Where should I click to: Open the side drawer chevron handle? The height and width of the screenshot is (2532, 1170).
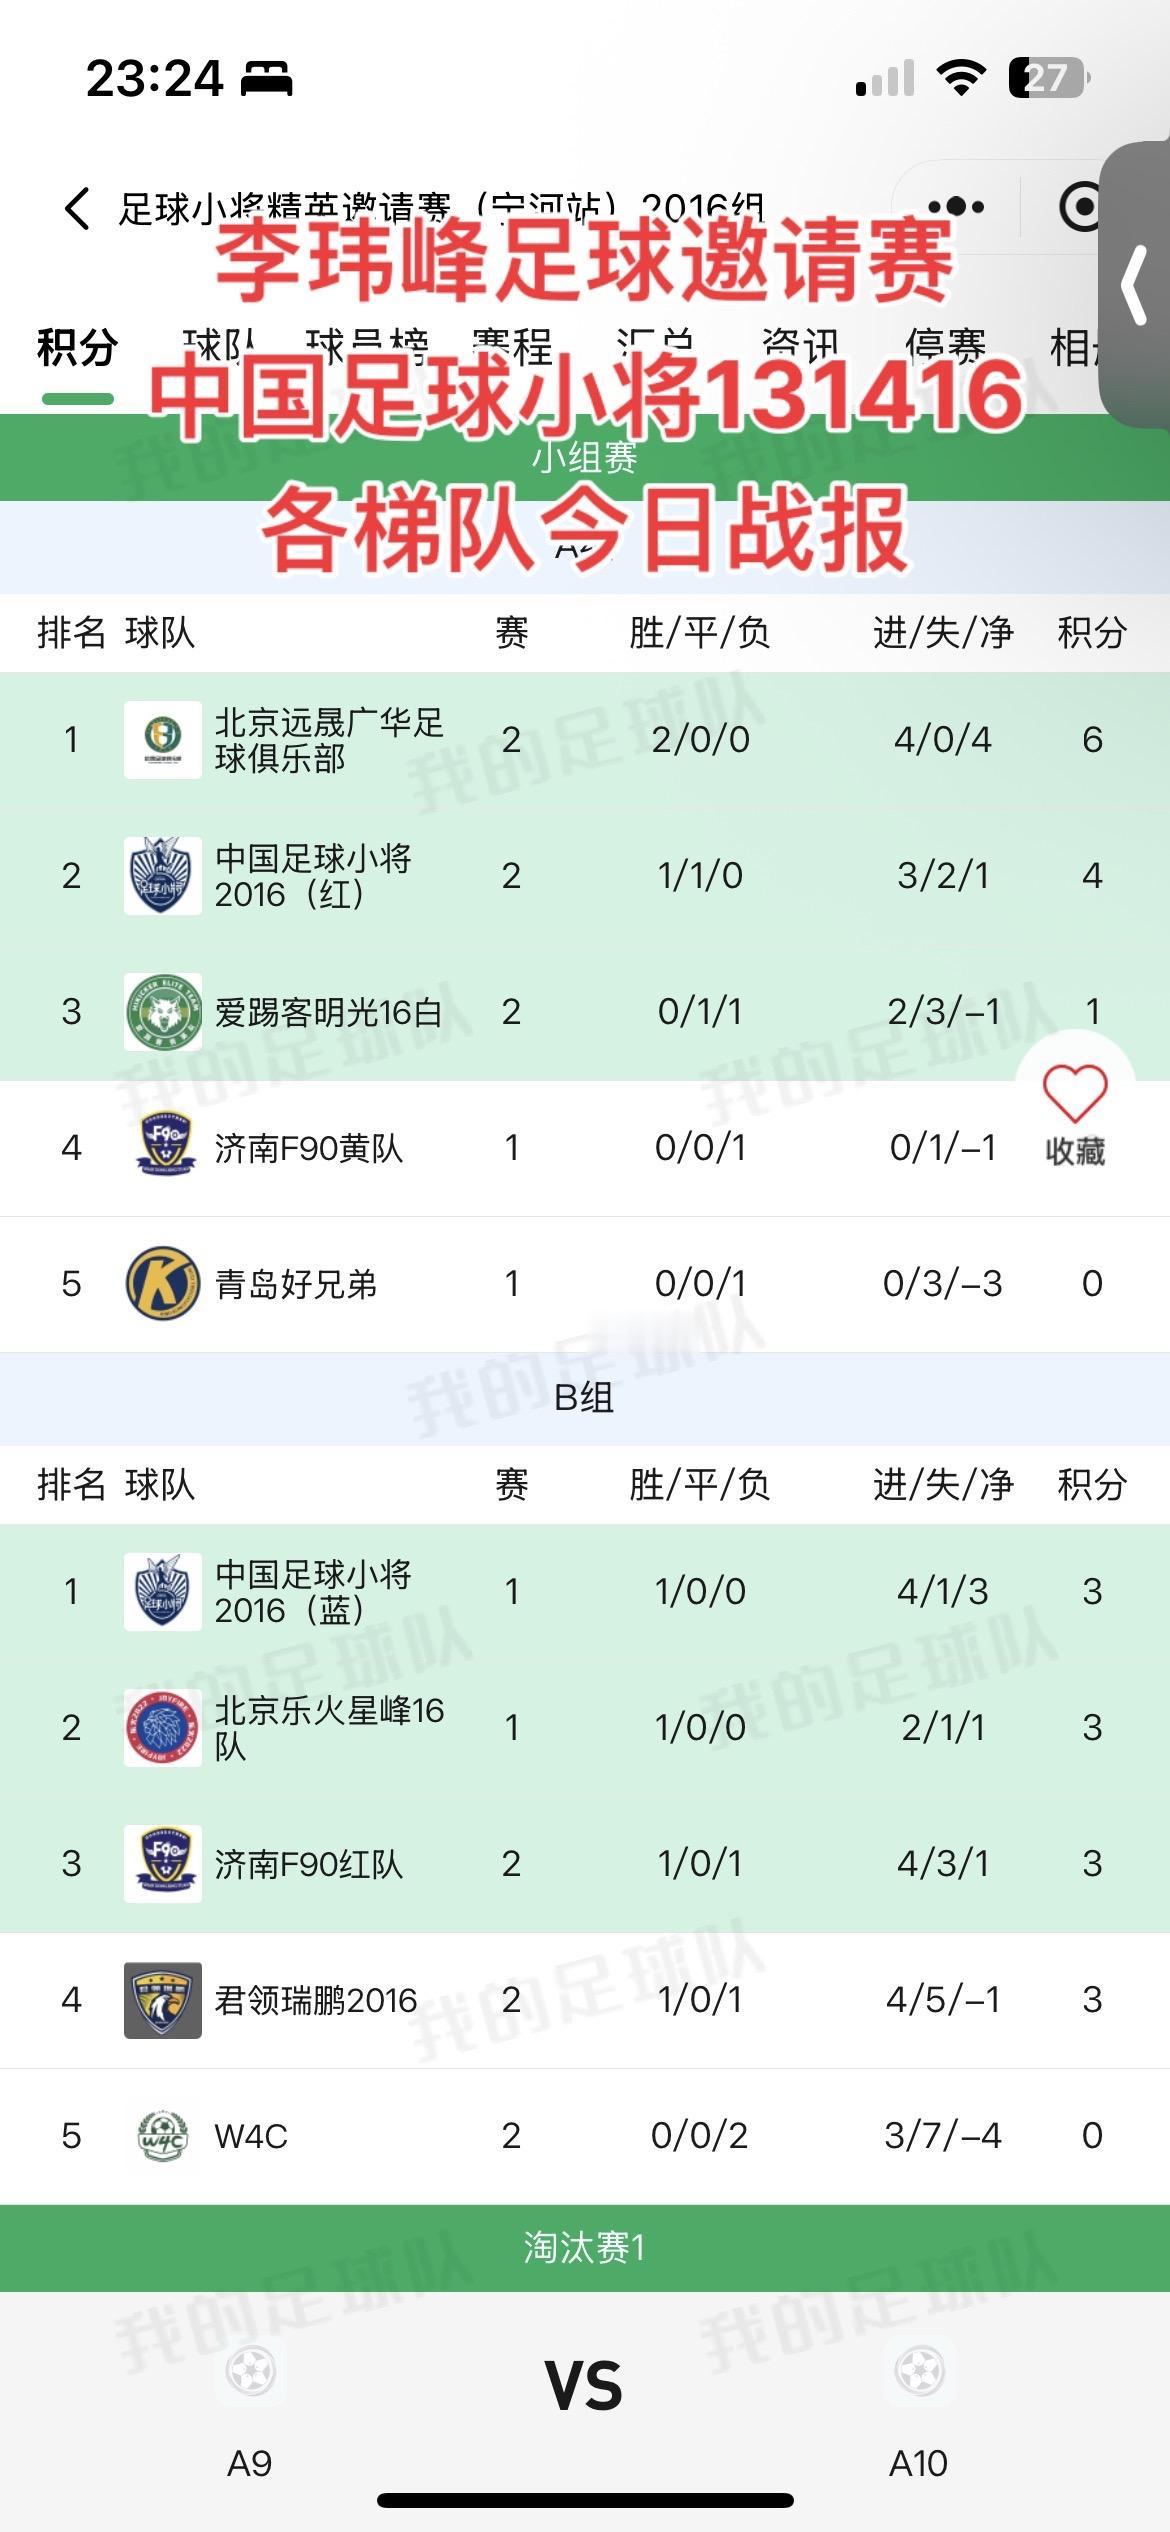click(x=1136, y=286)
